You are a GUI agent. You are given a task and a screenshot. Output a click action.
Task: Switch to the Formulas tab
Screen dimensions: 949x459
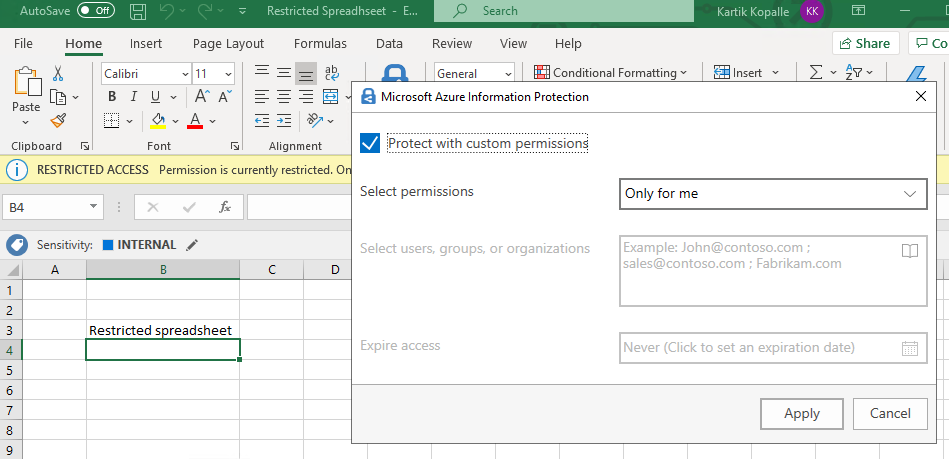[320, 44]
